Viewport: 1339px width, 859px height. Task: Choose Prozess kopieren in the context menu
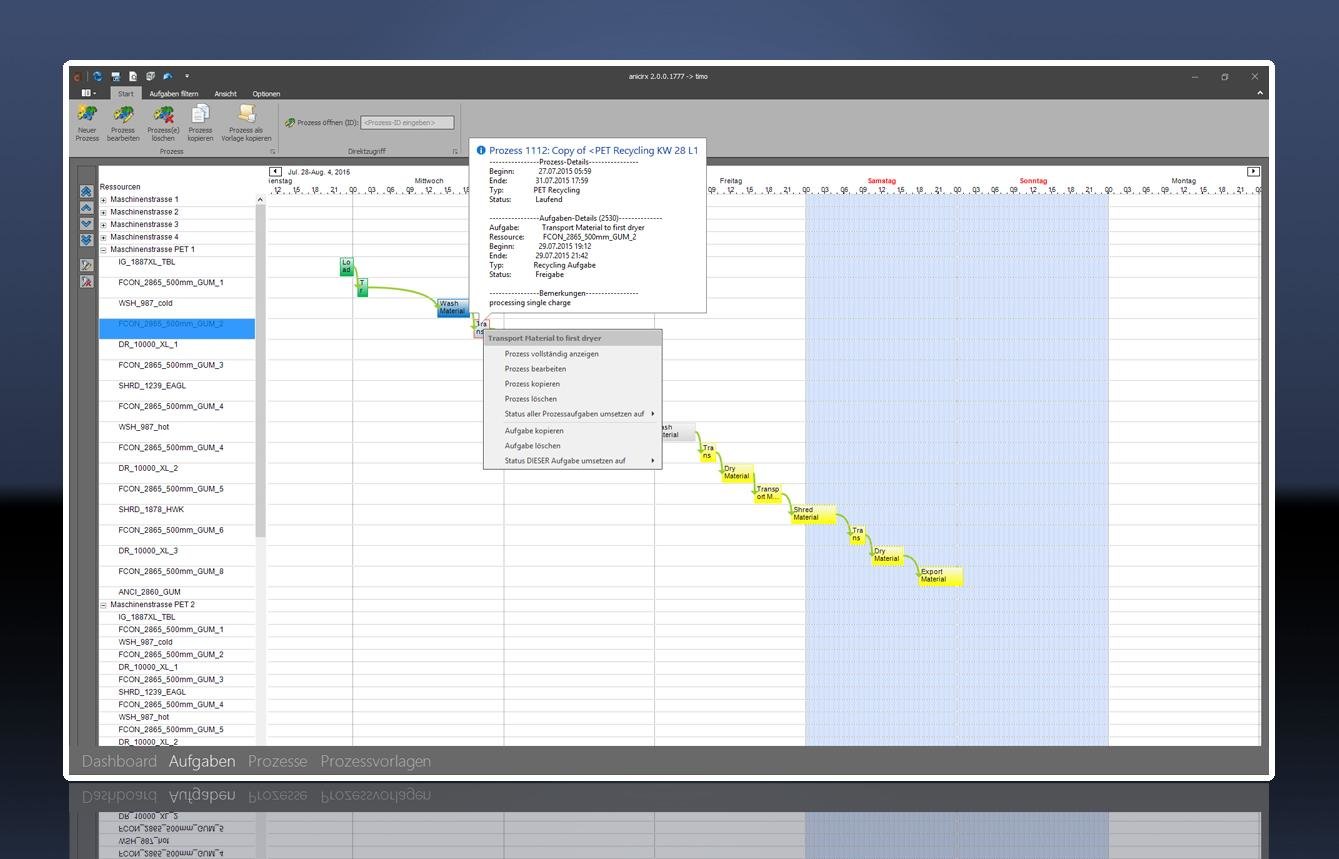[573, 384]
